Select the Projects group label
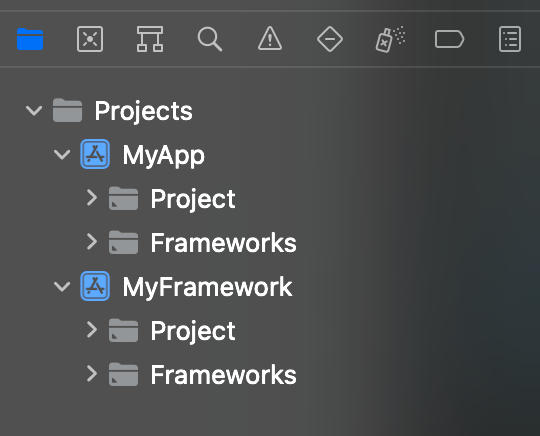Screen dimensions: 540x436 pos(143,111)
